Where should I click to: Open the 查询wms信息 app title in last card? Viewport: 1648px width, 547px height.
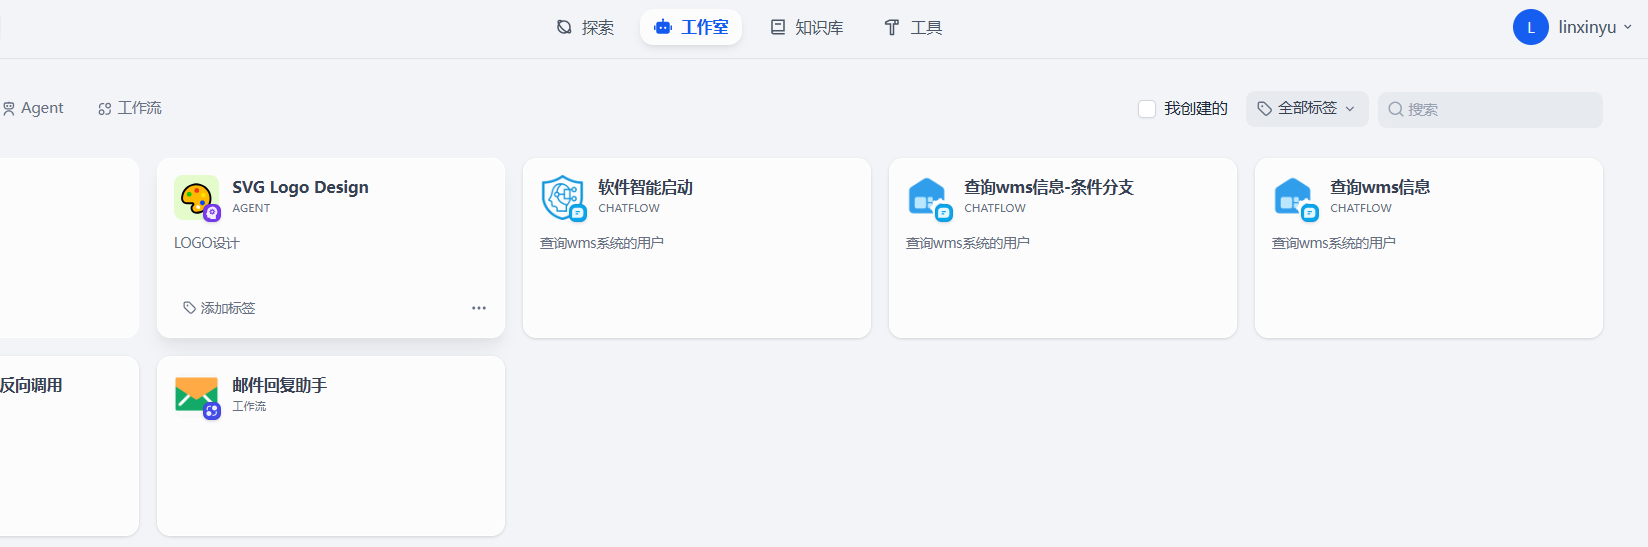pyautogui.click(x=1380, y=187)
